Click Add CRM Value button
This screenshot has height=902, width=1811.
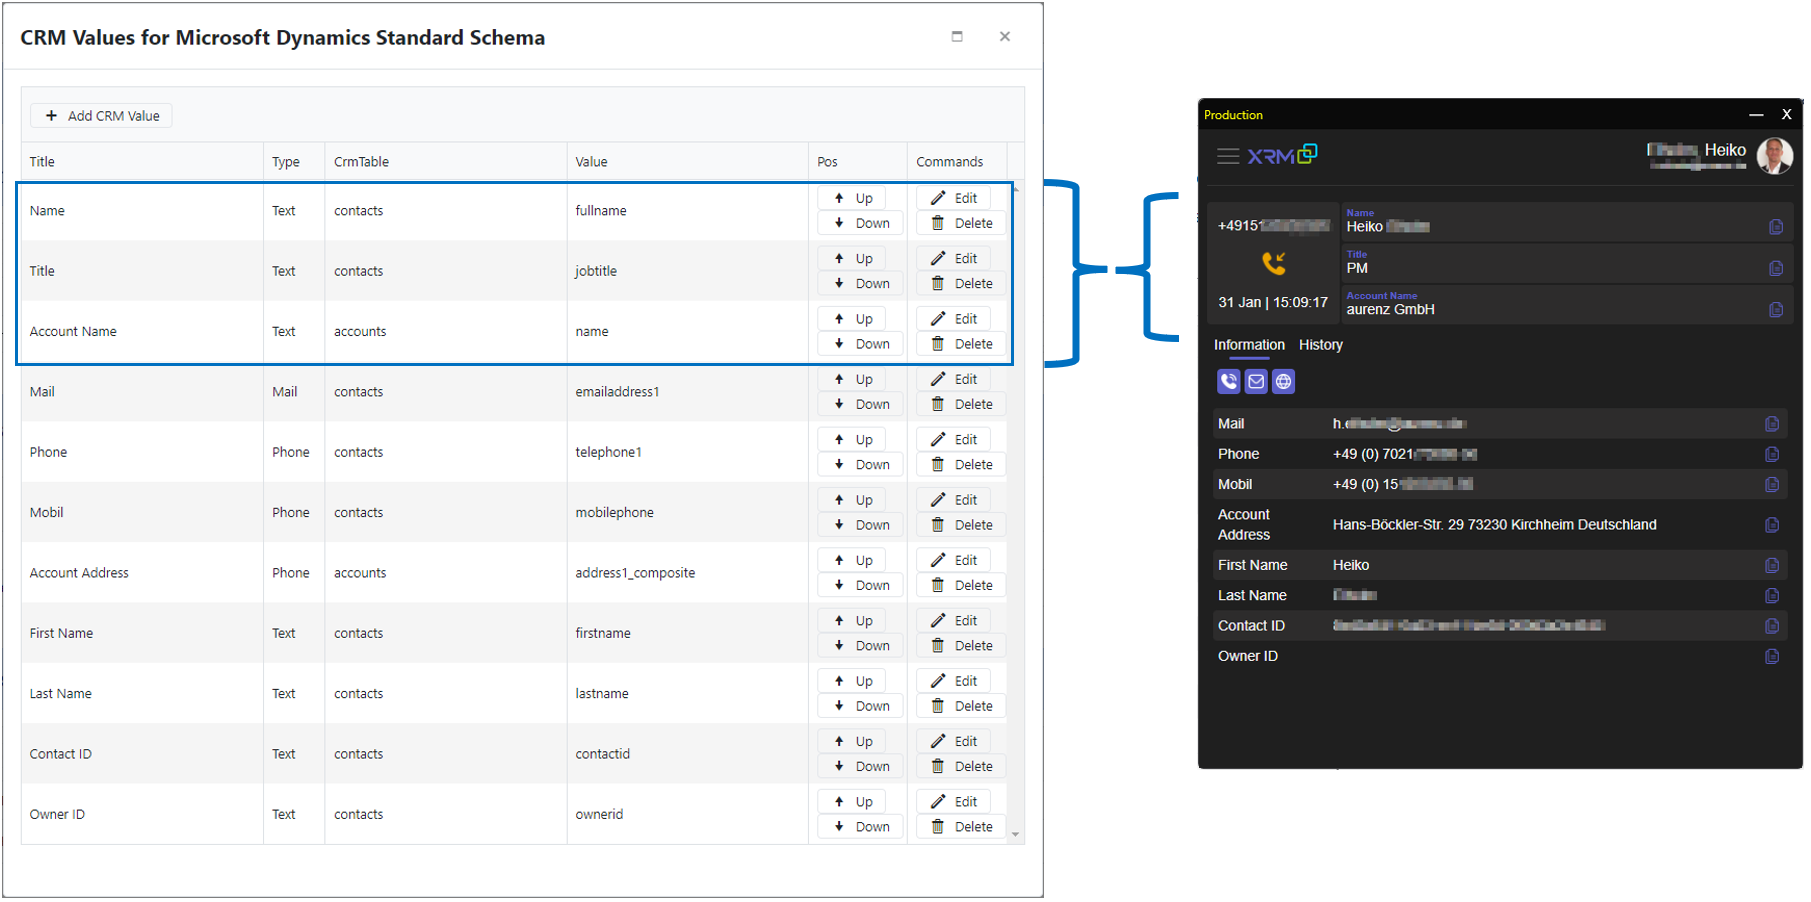click(x=101, y=116)
